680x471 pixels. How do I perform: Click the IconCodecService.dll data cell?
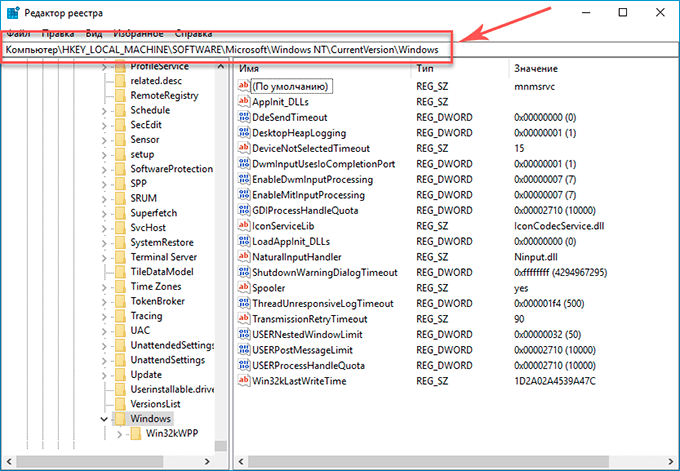(559, 226)
